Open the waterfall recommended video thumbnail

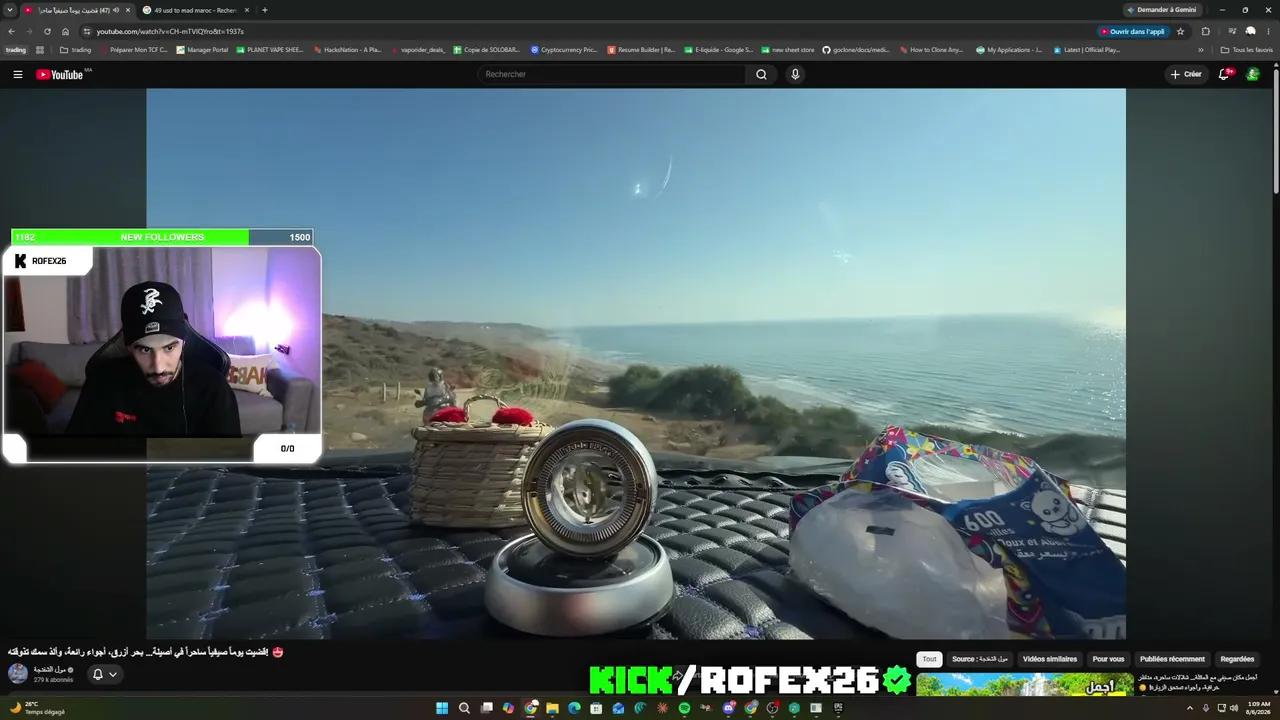click(x=1024, y=684)
